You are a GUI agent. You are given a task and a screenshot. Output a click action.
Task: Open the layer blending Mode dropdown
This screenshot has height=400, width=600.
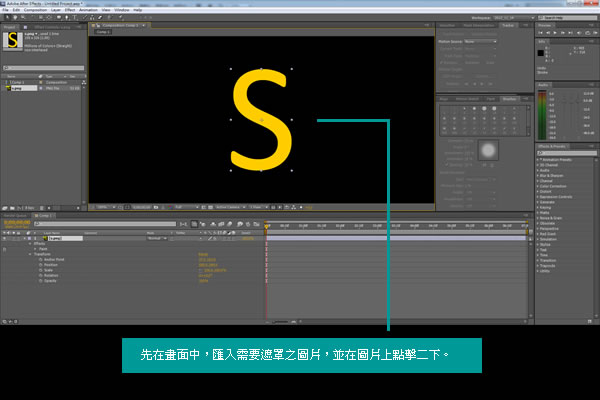157,238
